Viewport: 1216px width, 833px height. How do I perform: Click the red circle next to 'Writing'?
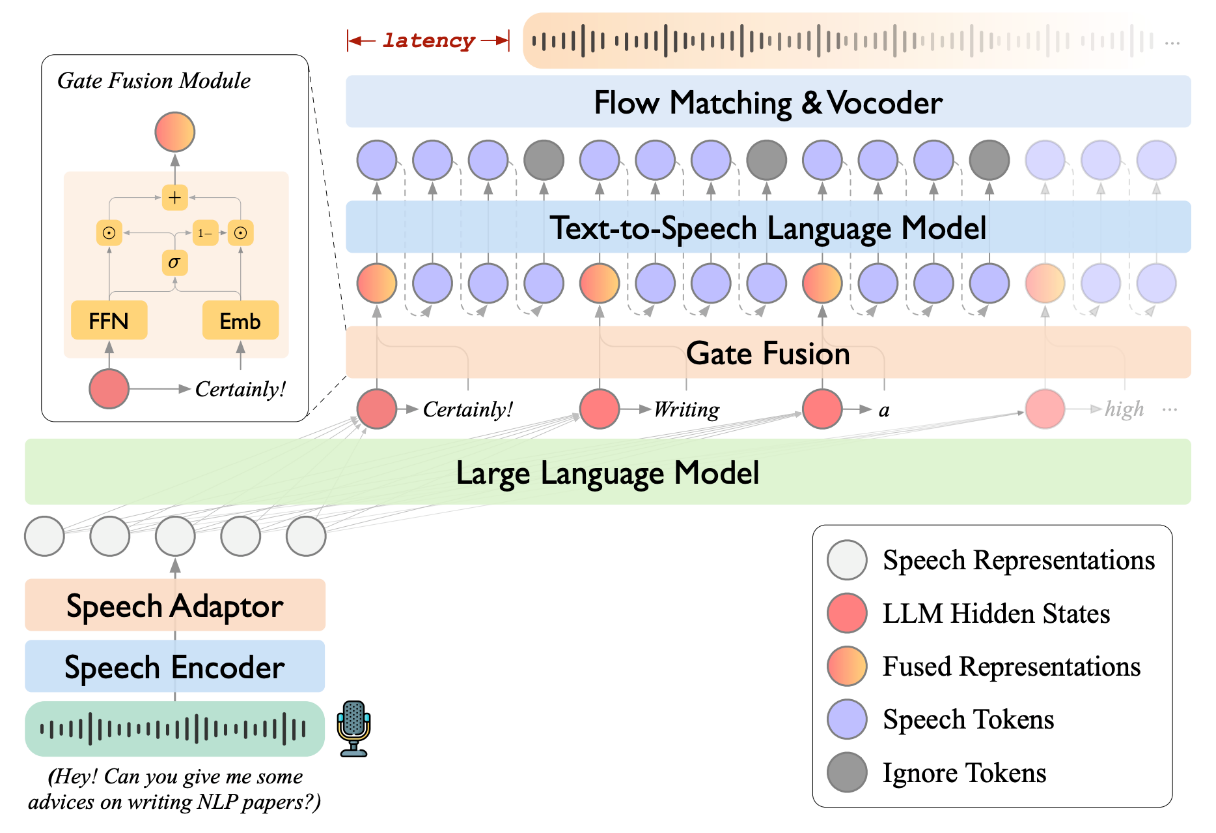click(x=601, y=408)
